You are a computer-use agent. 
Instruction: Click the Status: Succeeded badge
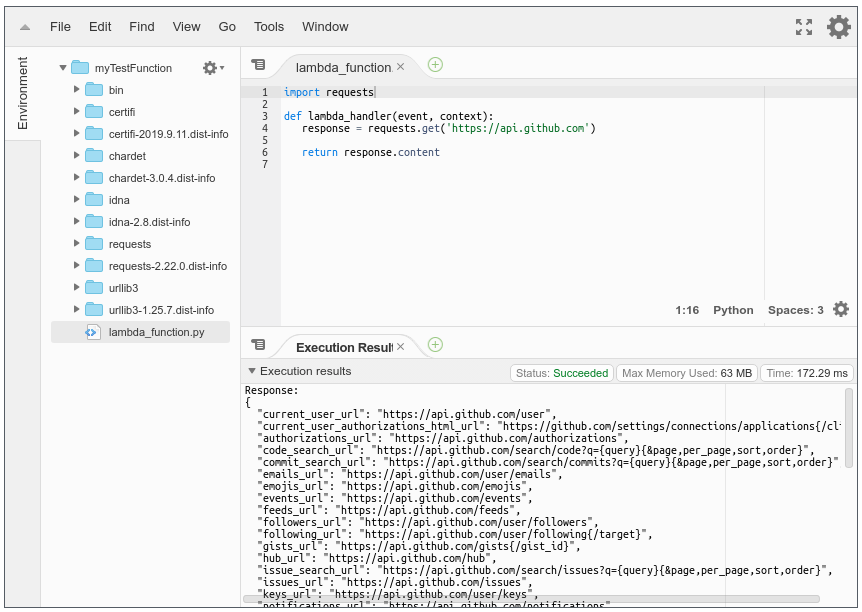562,373
